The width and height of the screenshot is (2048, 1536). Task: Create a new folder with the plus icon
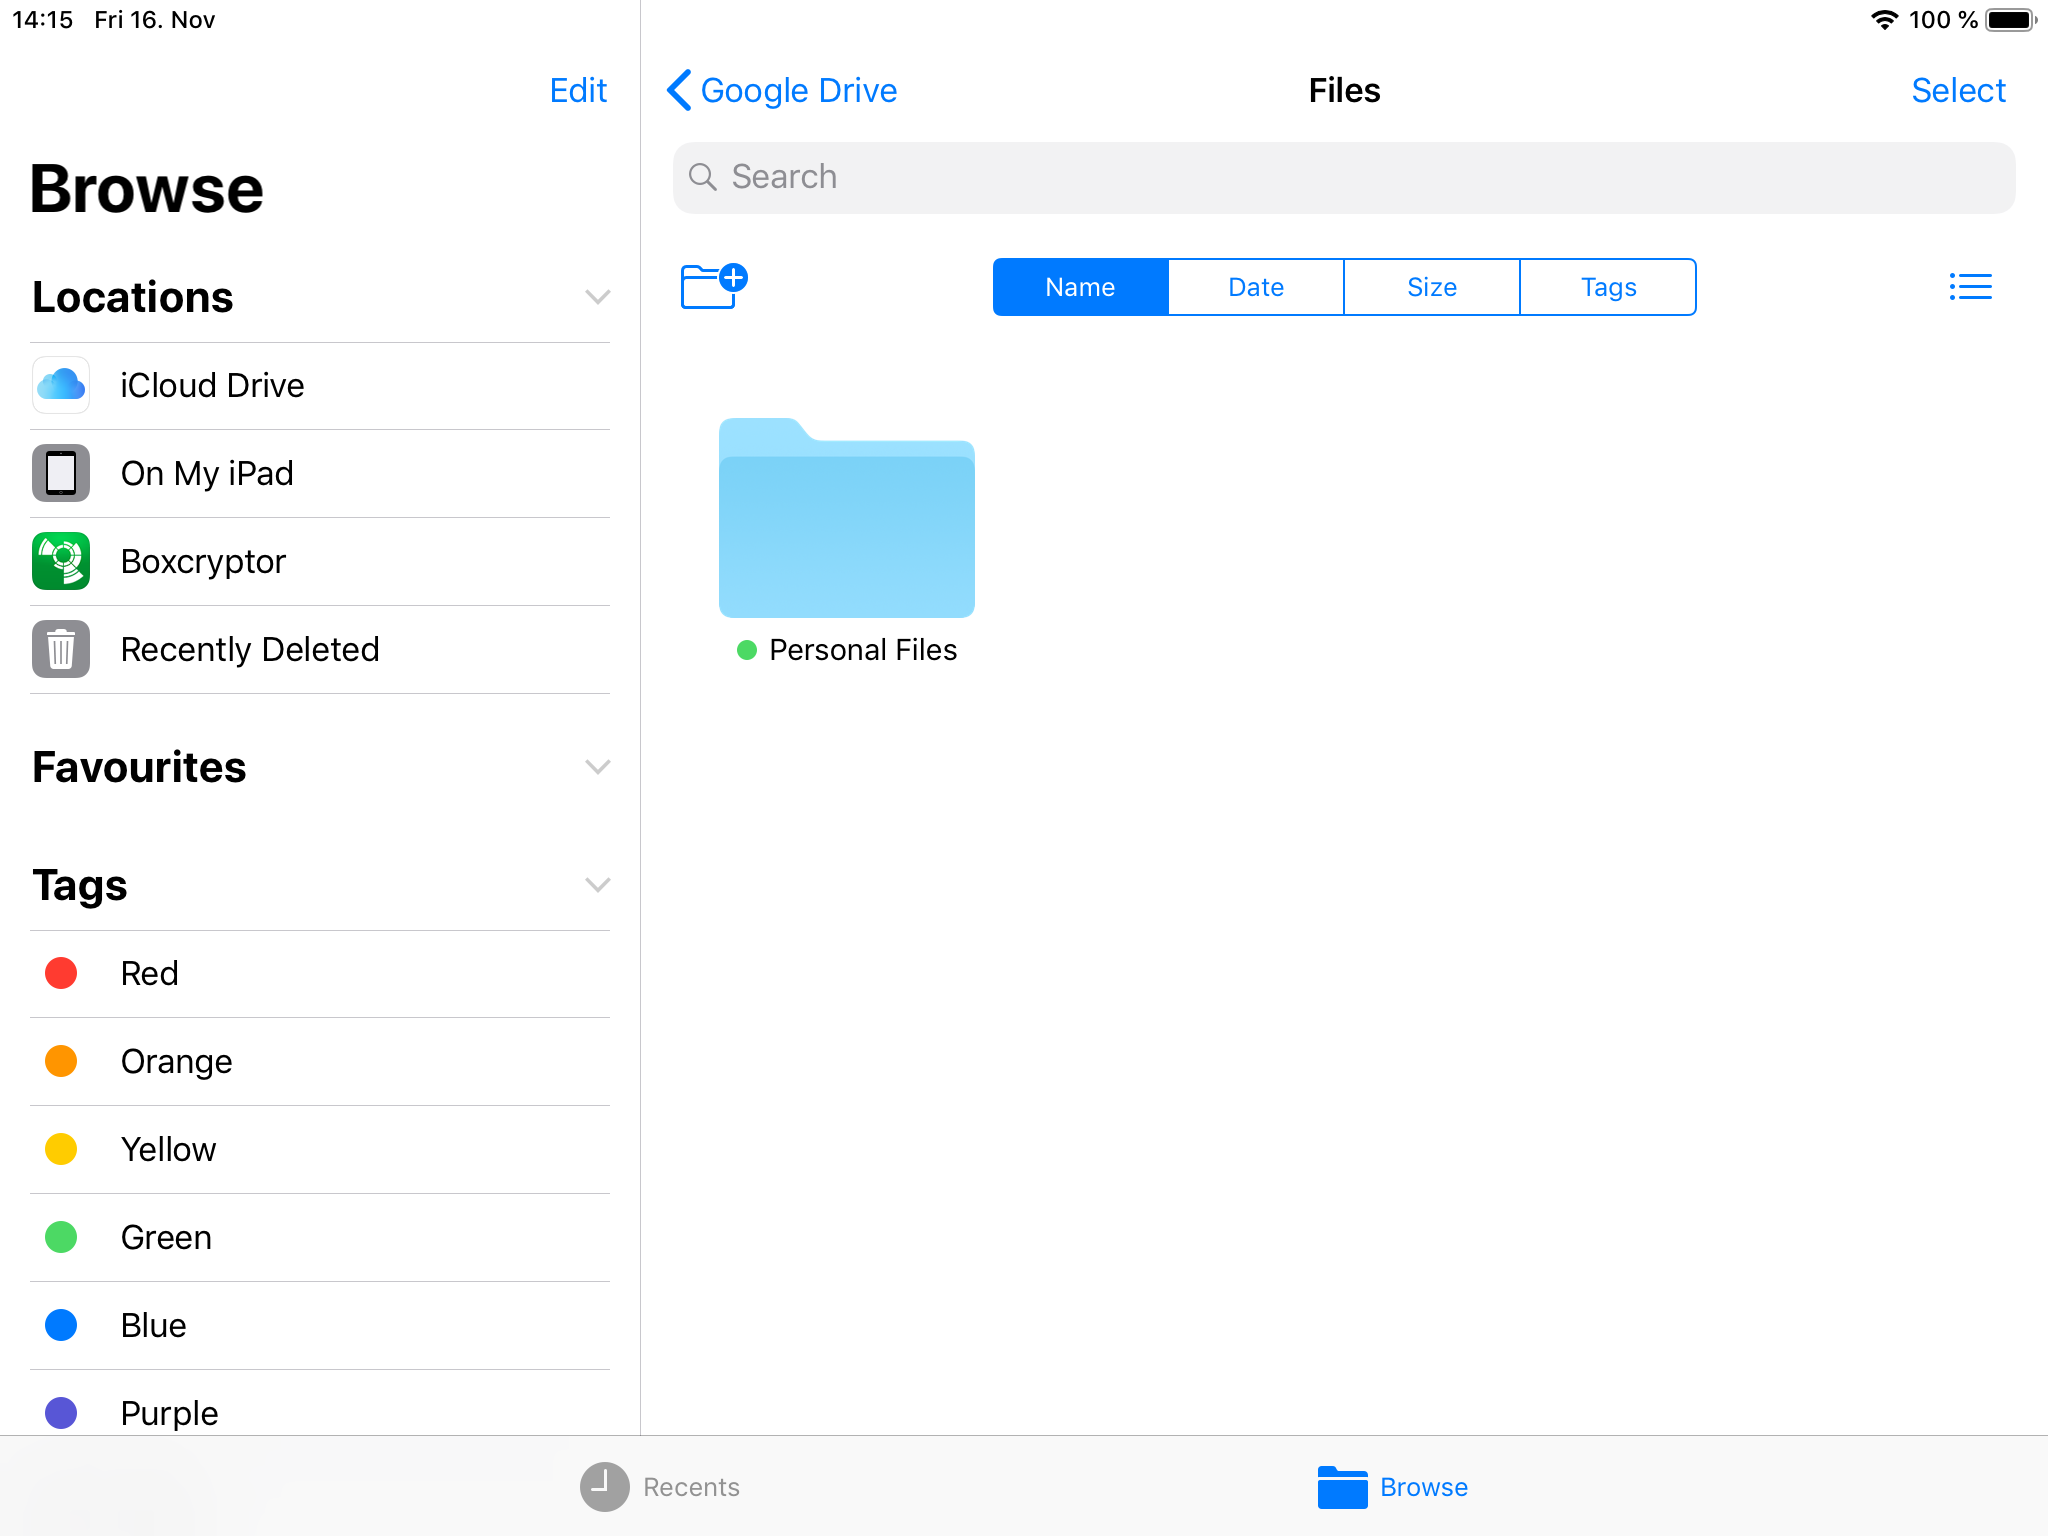tap(713, 287)
